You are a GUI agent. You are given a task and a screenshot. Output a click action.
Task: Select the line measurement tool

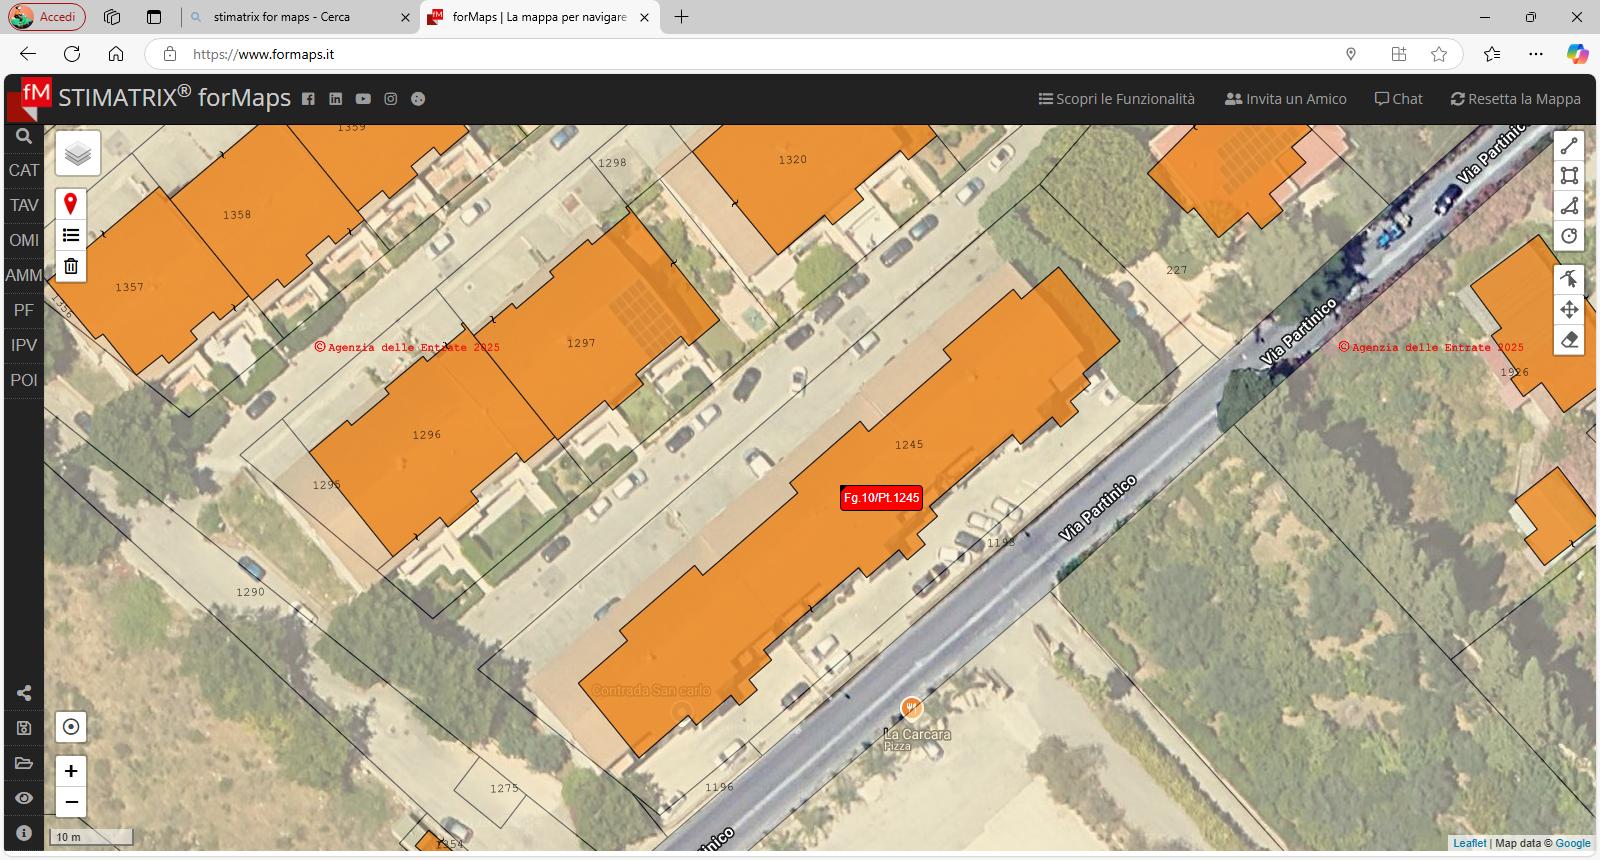pos(1568,146)
